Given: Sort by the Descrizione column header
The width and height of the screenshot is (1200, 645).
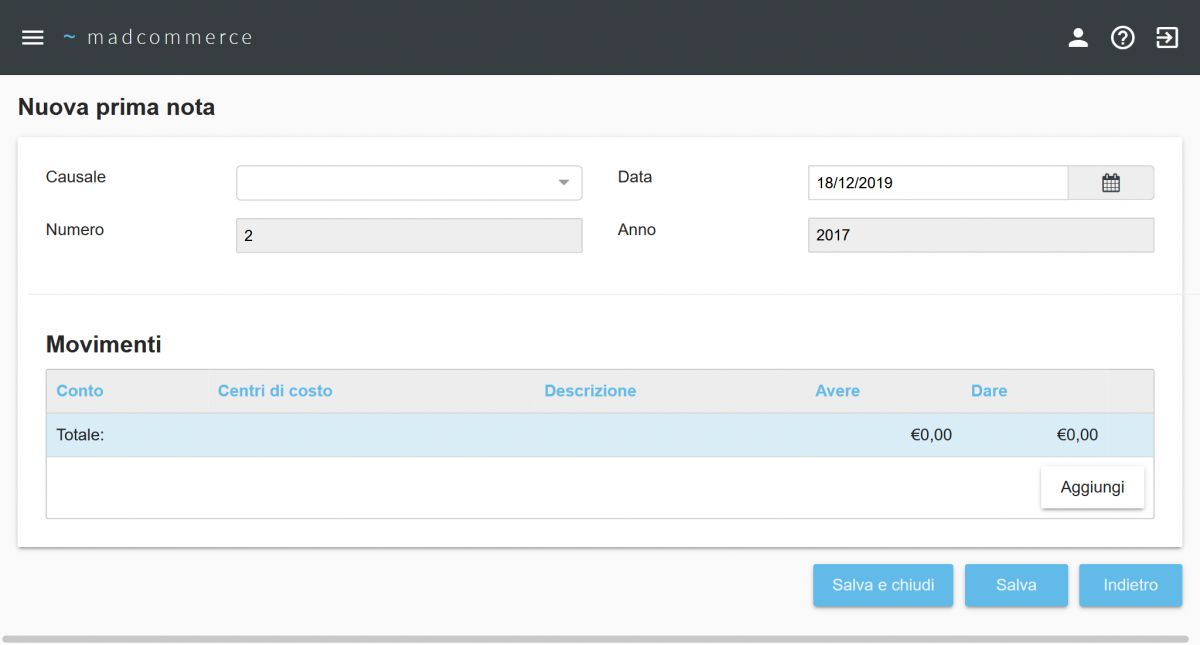Looking at the screenshot, I should coord(590,391).
